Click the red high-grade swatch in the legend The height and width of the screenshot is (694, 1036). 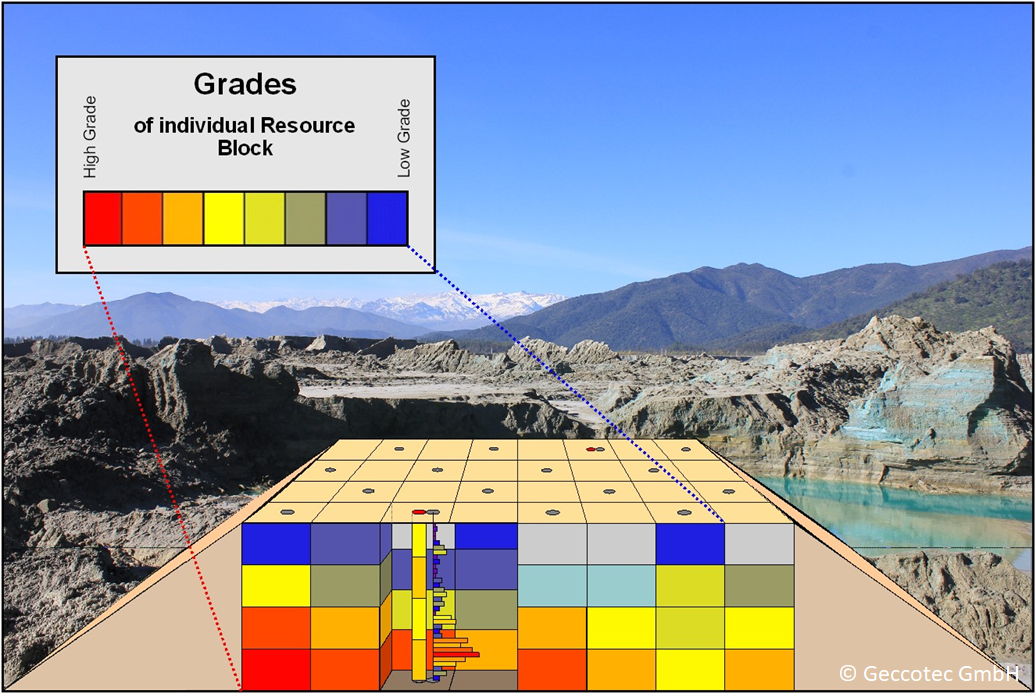pyautogui.click(x=102, y=219)
